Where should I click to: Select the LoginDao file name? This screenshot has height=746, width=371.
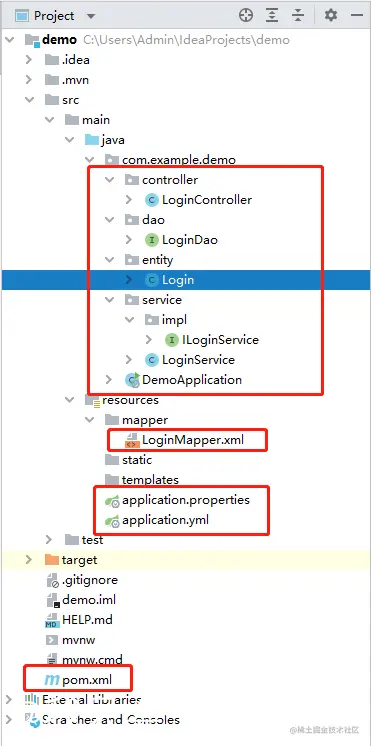tap(190, 240)
